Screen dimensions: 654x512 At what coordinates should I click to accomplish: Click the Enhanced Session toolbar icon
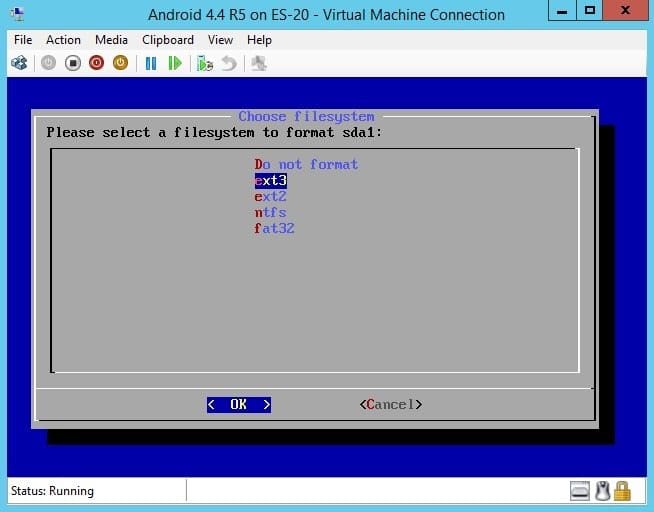[x=259, y=63]
